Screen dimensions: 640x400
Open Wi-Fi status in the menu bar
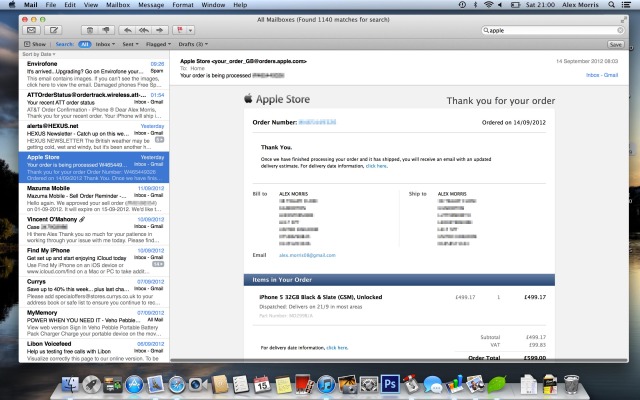488,5
